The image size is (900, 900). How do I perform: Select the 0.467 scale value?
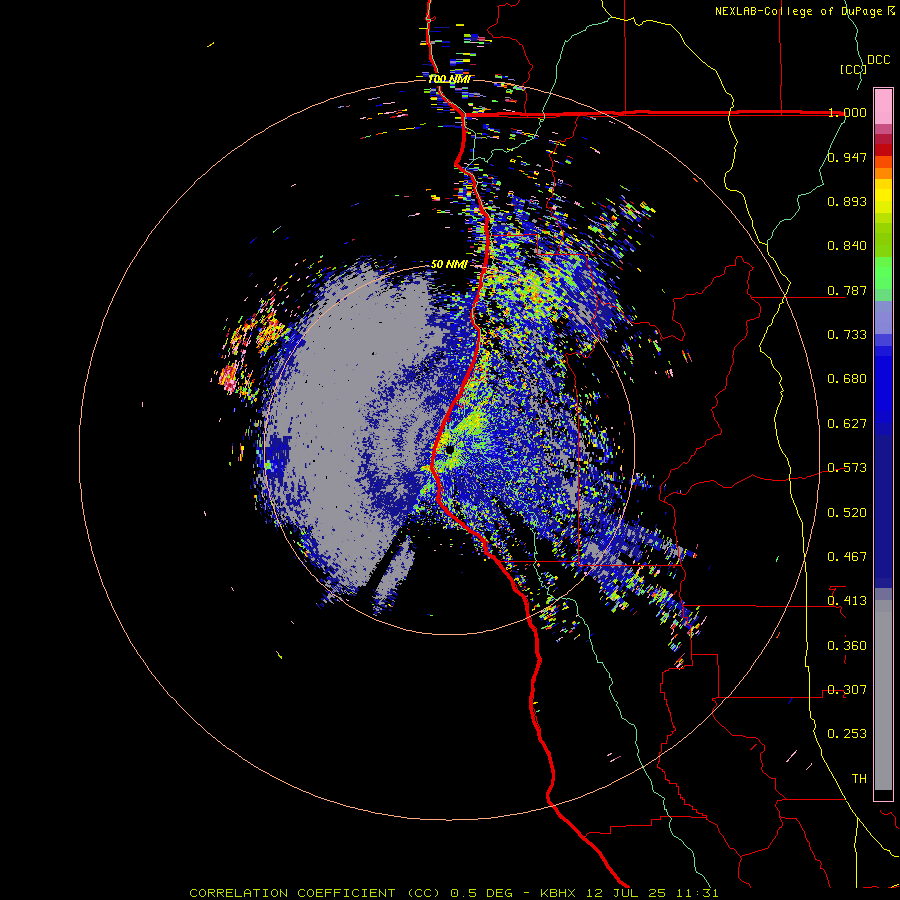coord(847,557)
